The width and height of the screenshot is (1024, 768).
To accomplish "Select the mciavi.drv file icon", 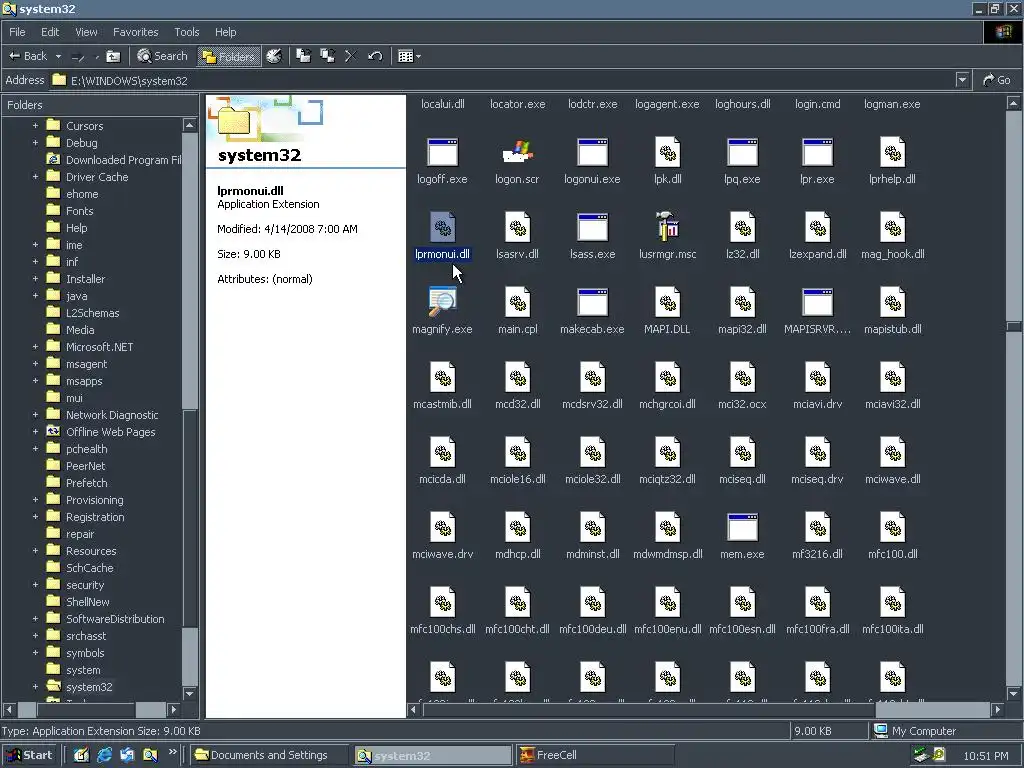I will pyautogui.click(x=818, y=377).
